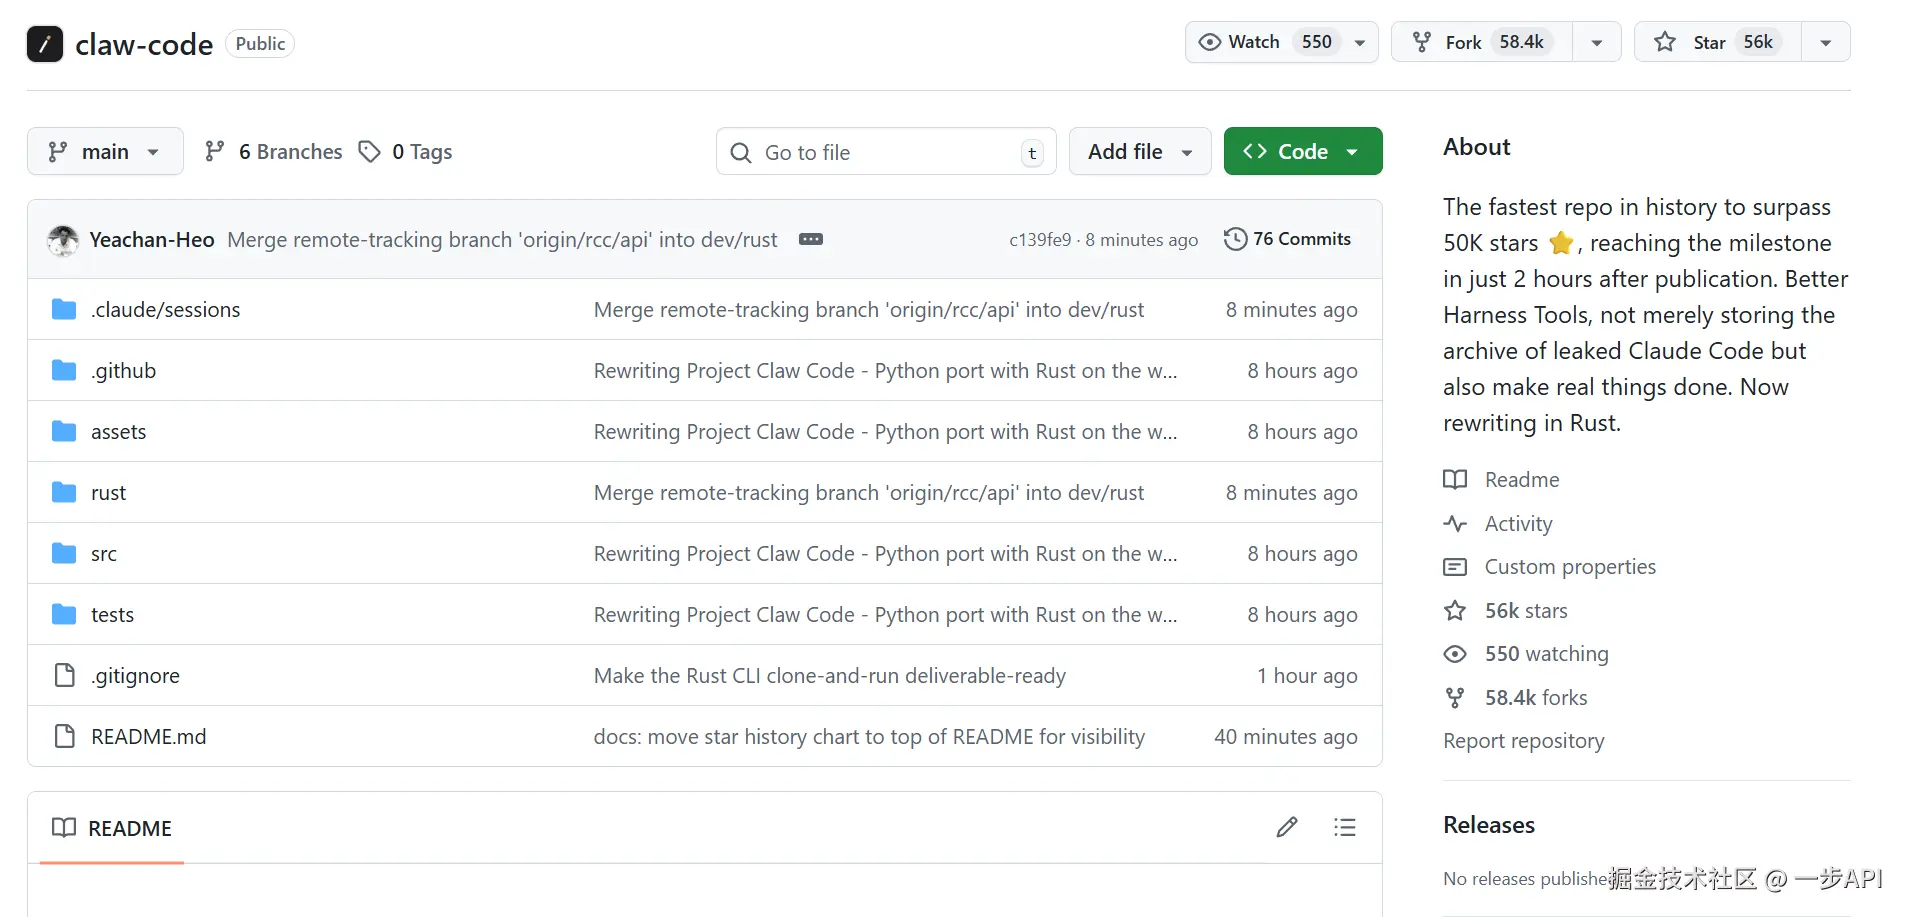This screenshot has width=1908, height=917.
Task: Open the star lists dropdown arrow
Action: point(1826,42)
